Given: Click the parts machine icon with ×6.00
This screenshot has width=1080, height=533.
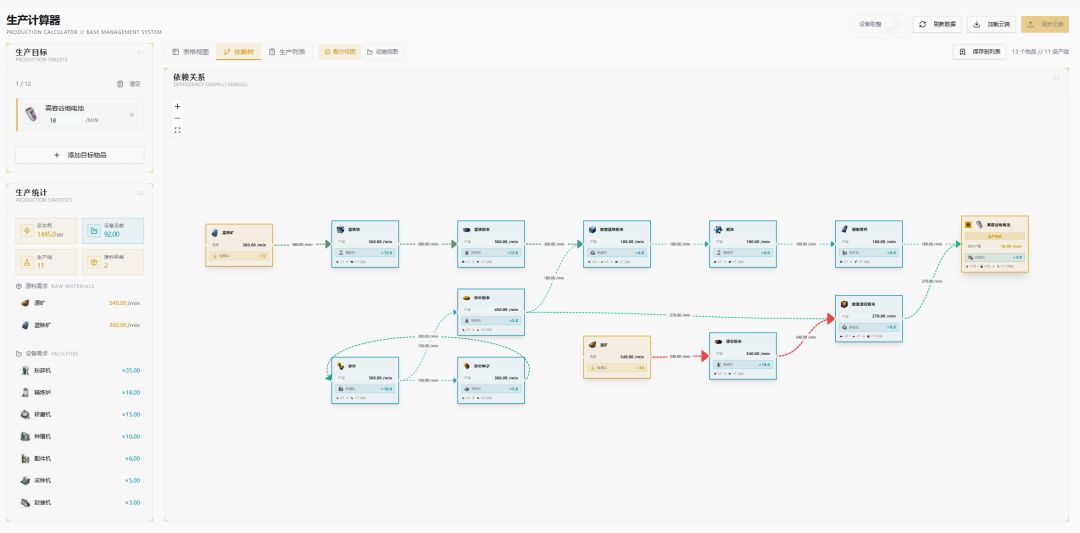Looking at the screenshot, I should pos(25,459).
